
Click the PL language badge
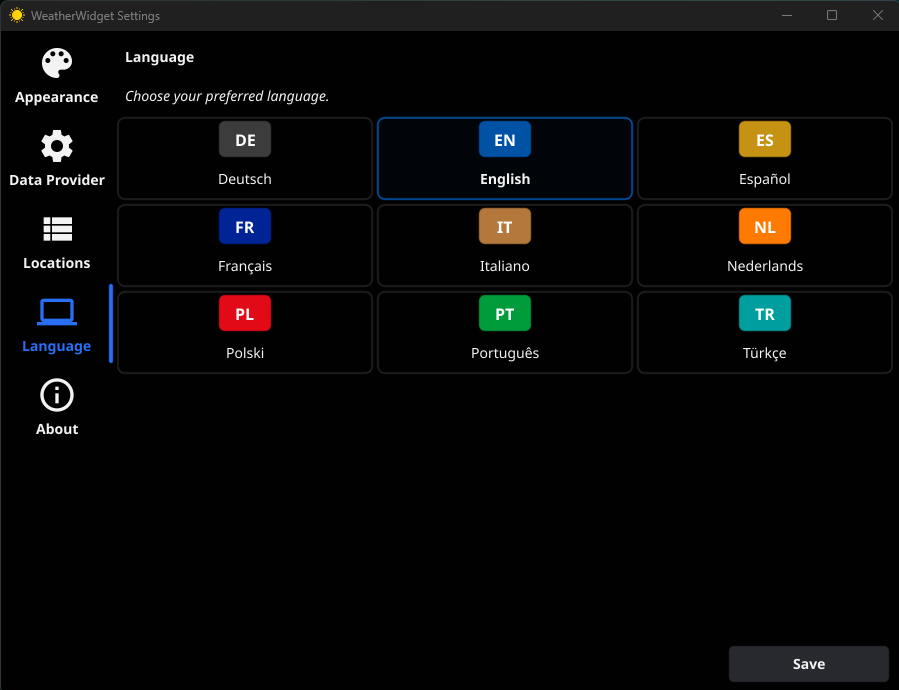[245, 313]
